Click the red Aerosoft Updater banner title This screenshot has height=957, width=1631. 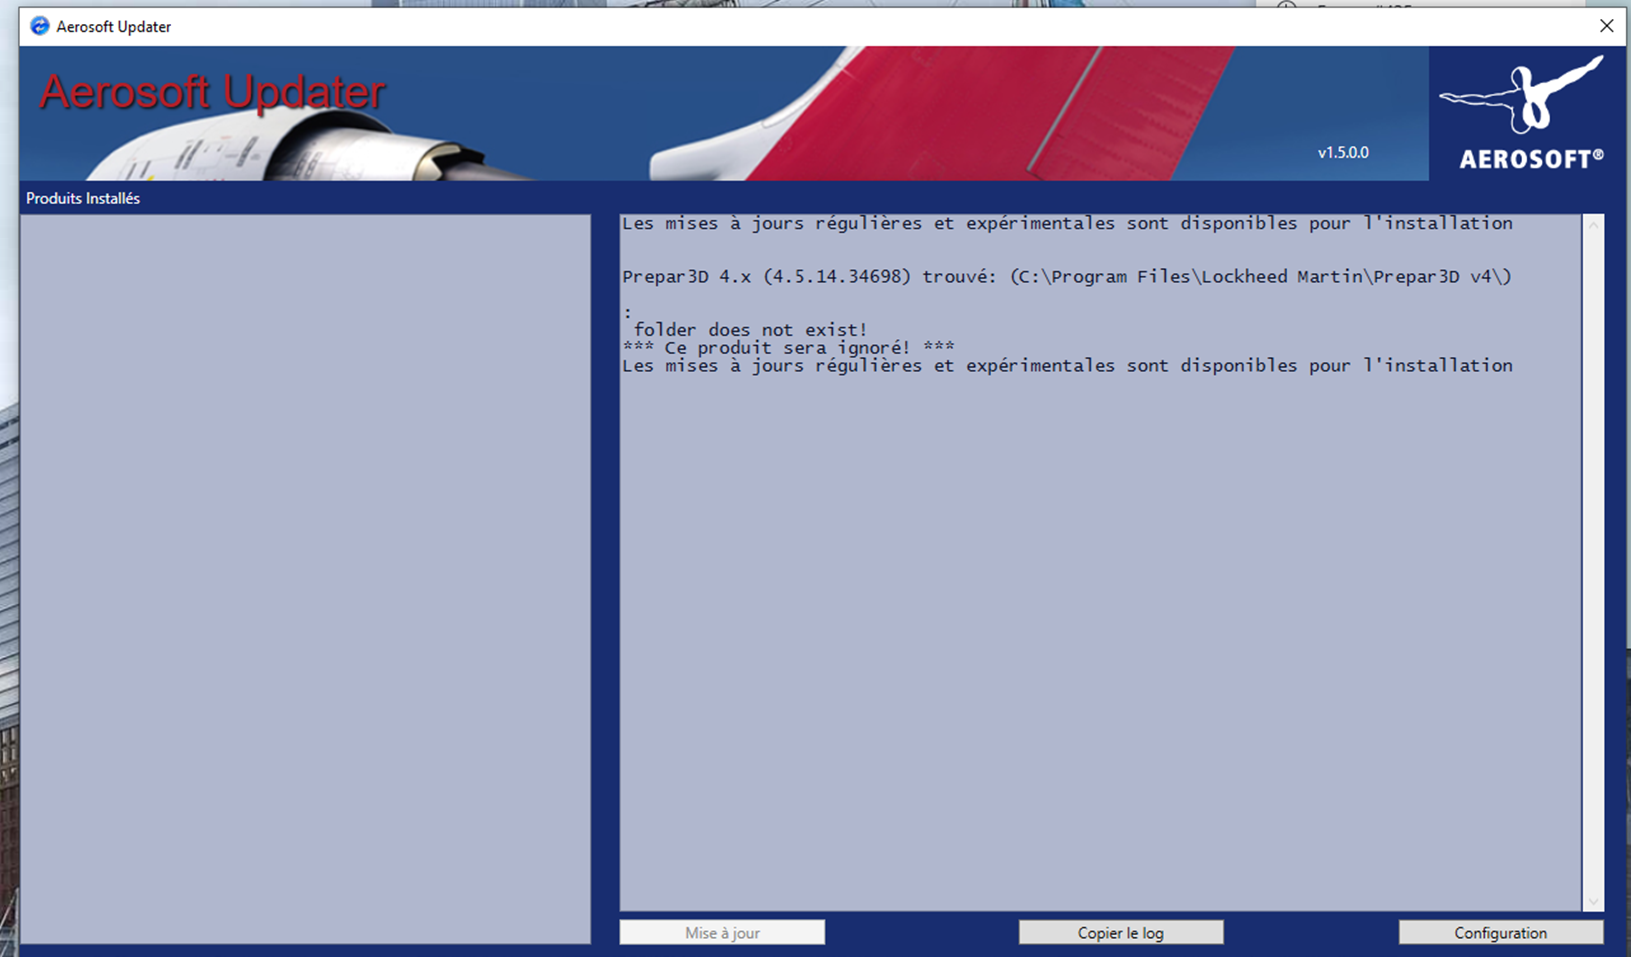click(212, 93)
